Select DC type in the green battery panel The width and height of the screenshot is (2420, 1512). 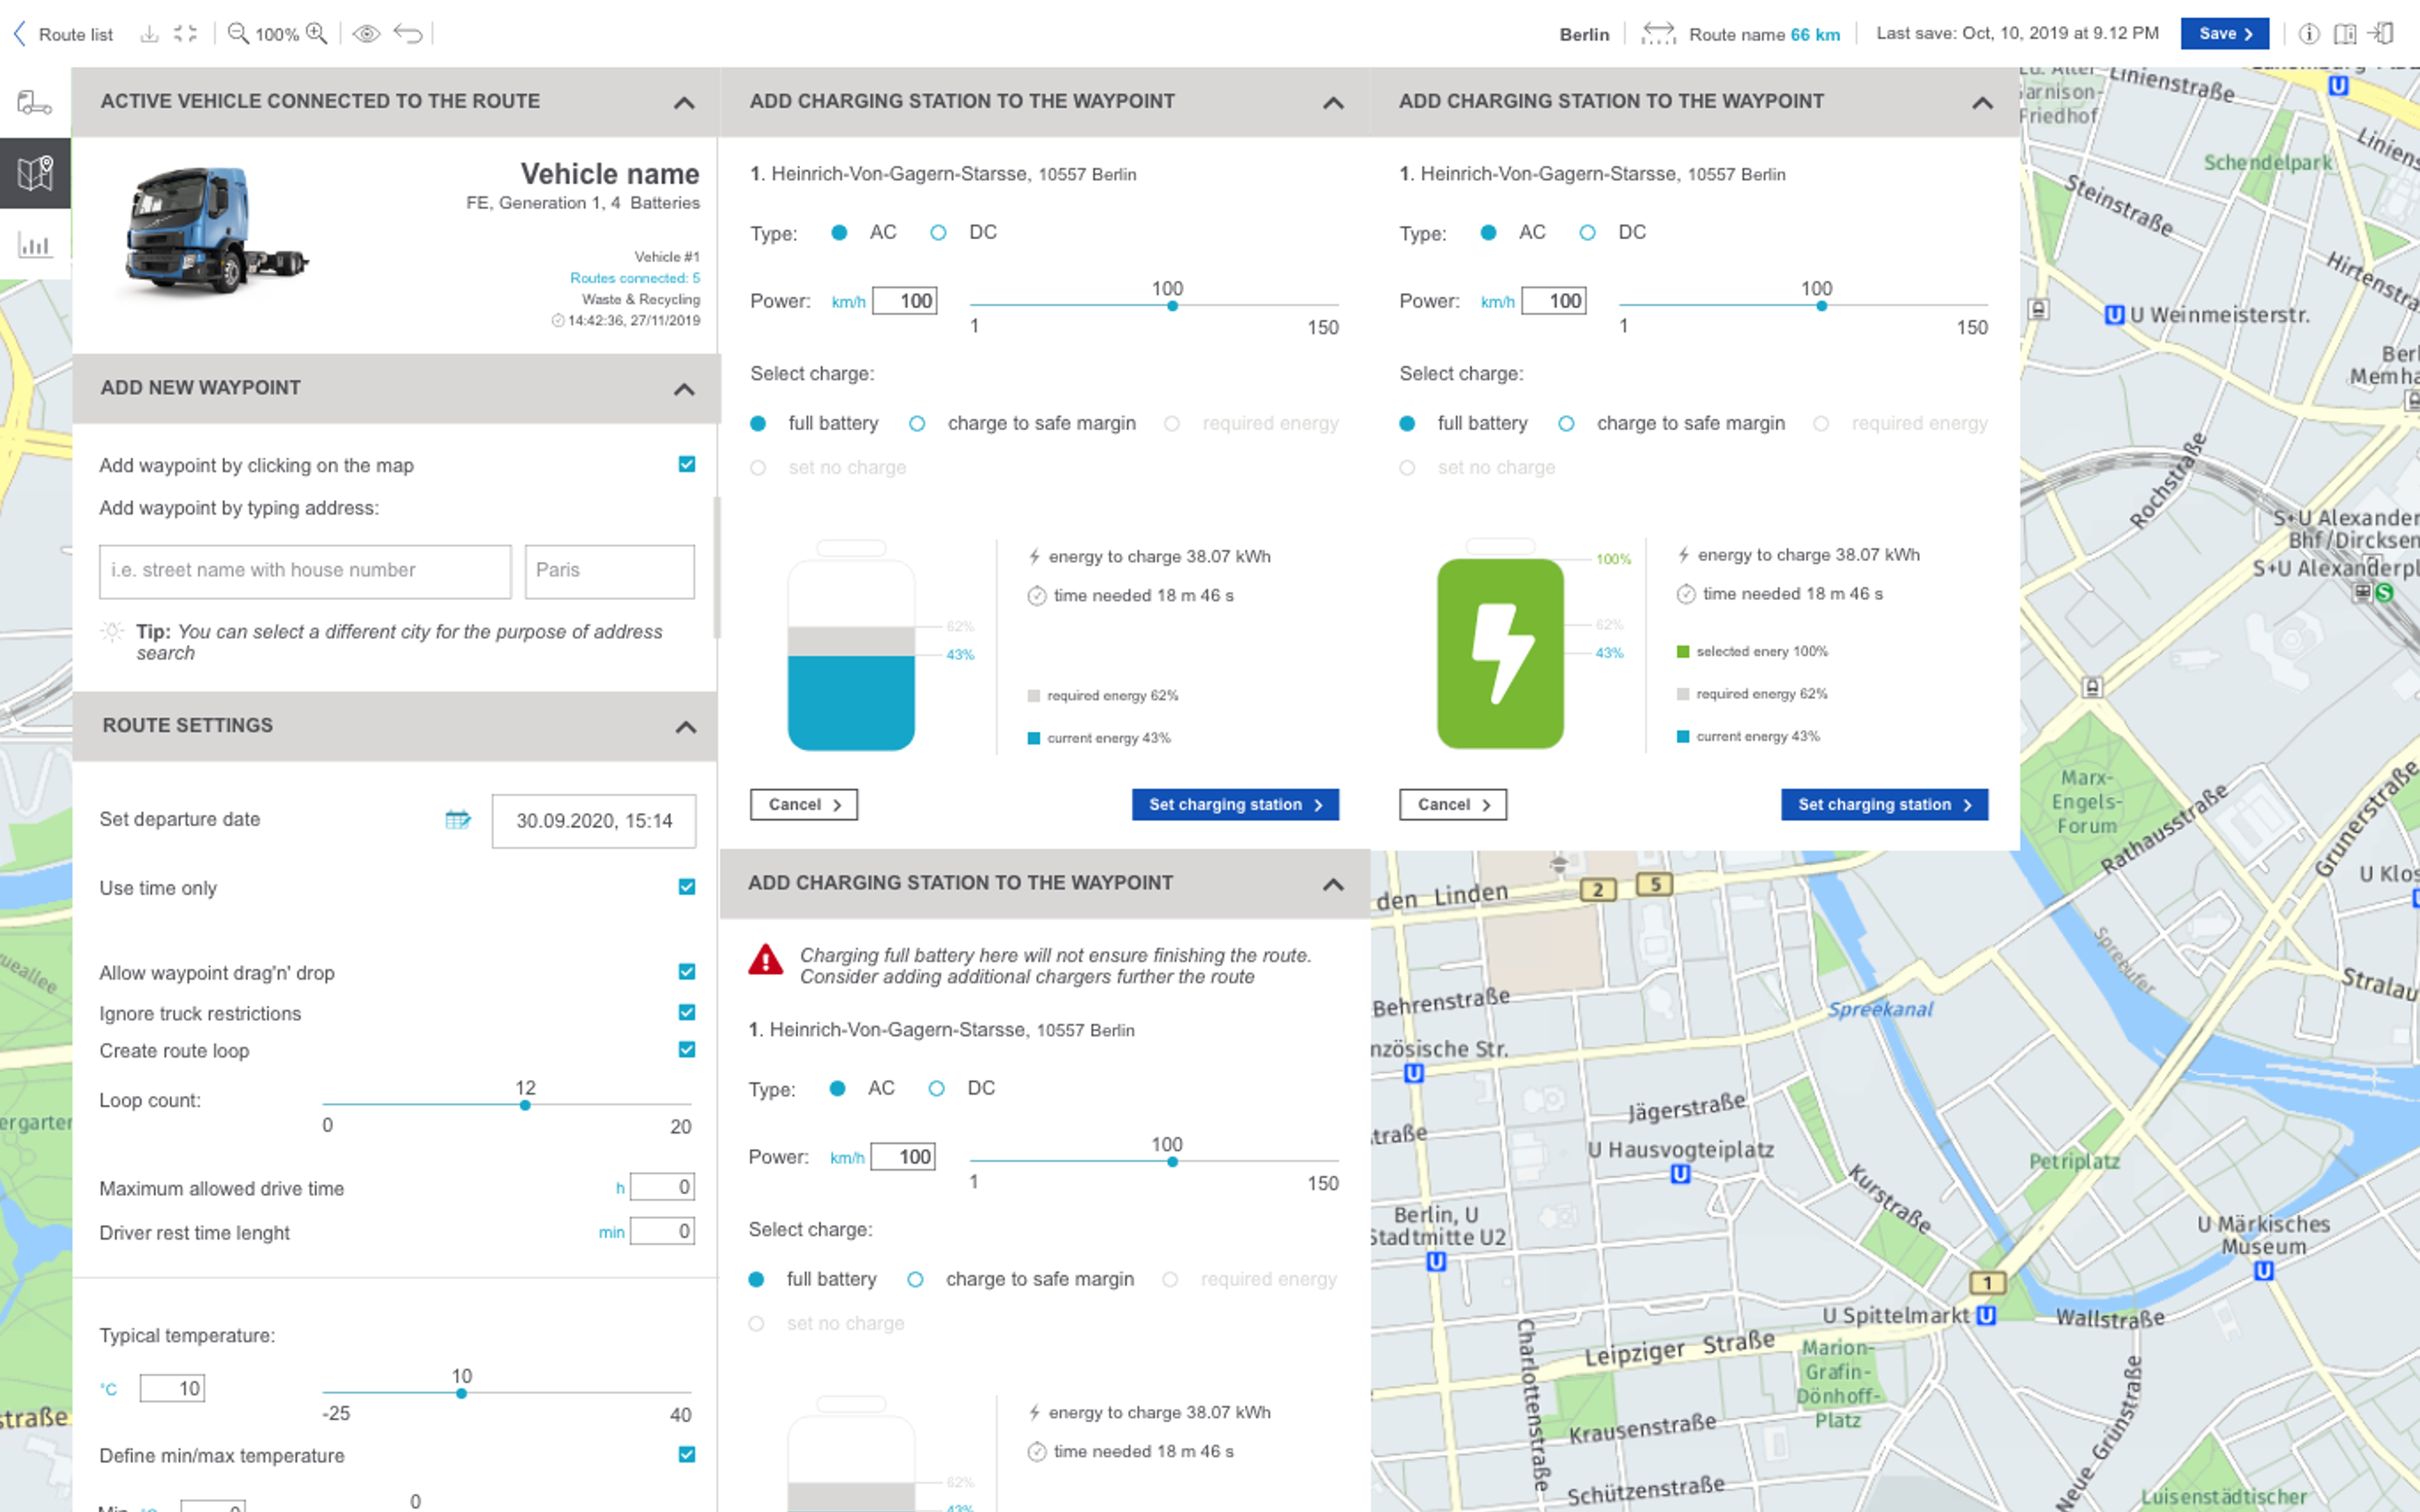click(x=1587, y=233)
